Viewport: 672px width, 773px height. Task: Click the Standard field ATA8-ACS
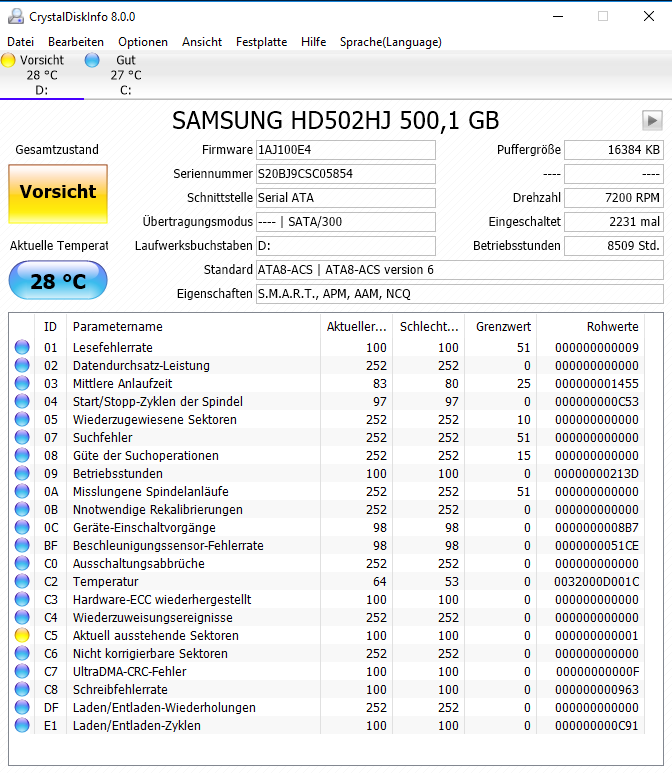tap(460, 270)
